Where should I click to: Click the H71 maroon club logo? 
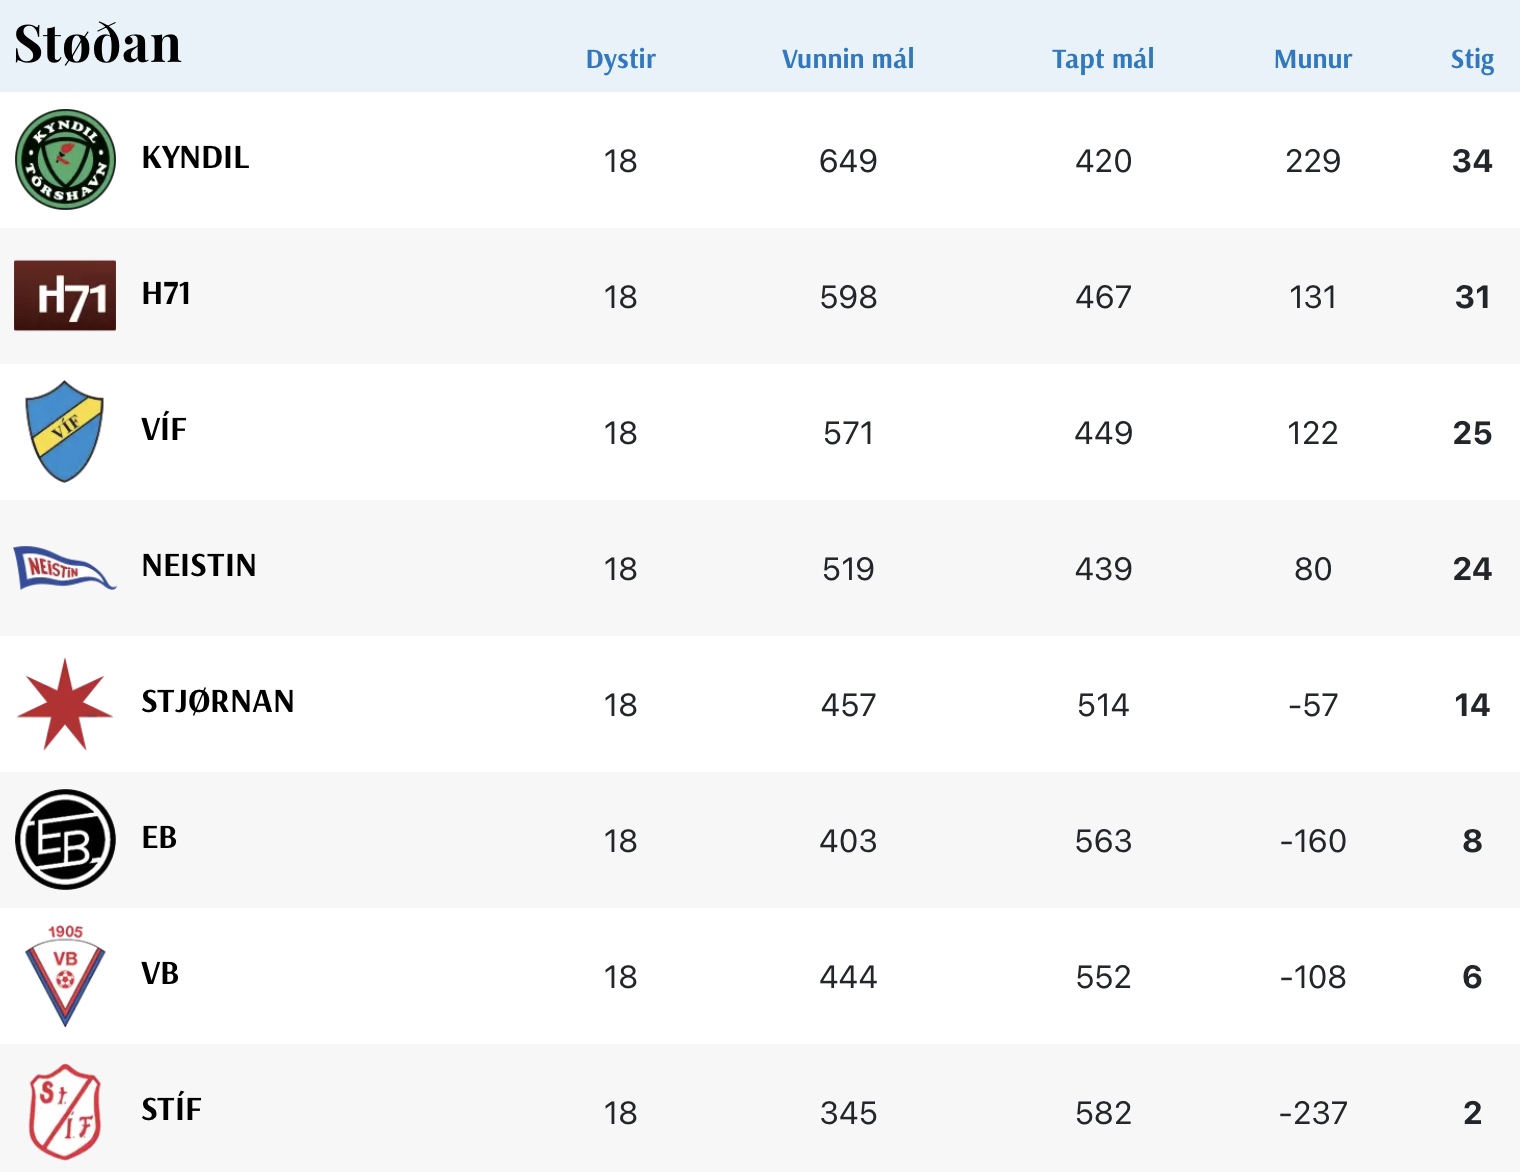coord(65,296)
